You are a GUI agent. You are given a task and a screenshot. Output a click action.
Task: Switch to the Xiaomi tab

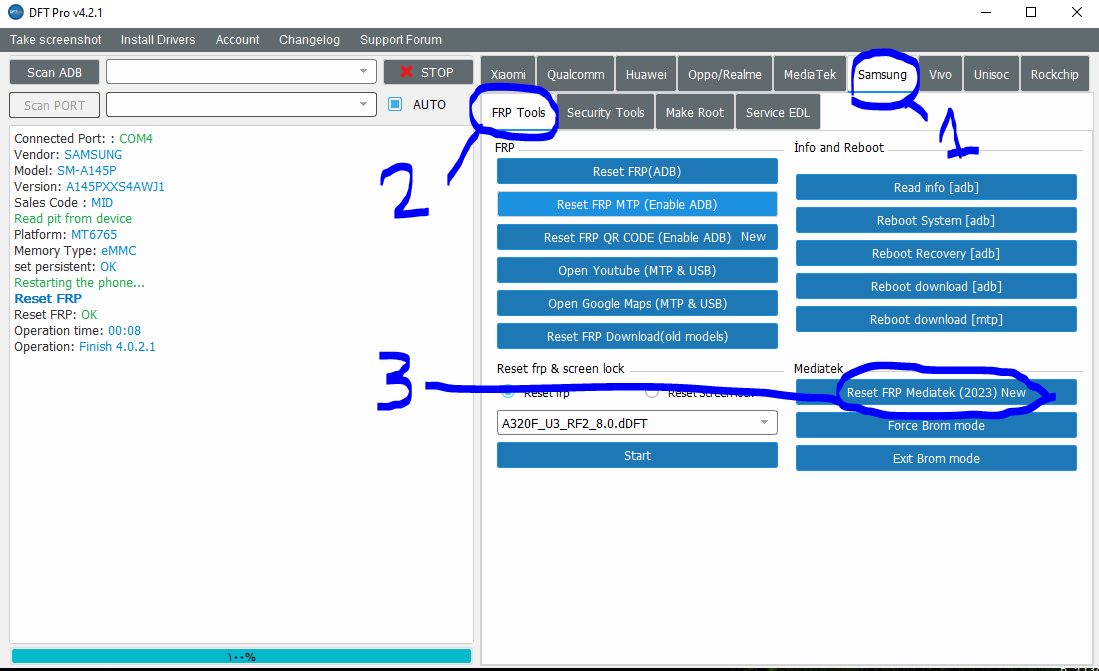click(x=508, y=74)
